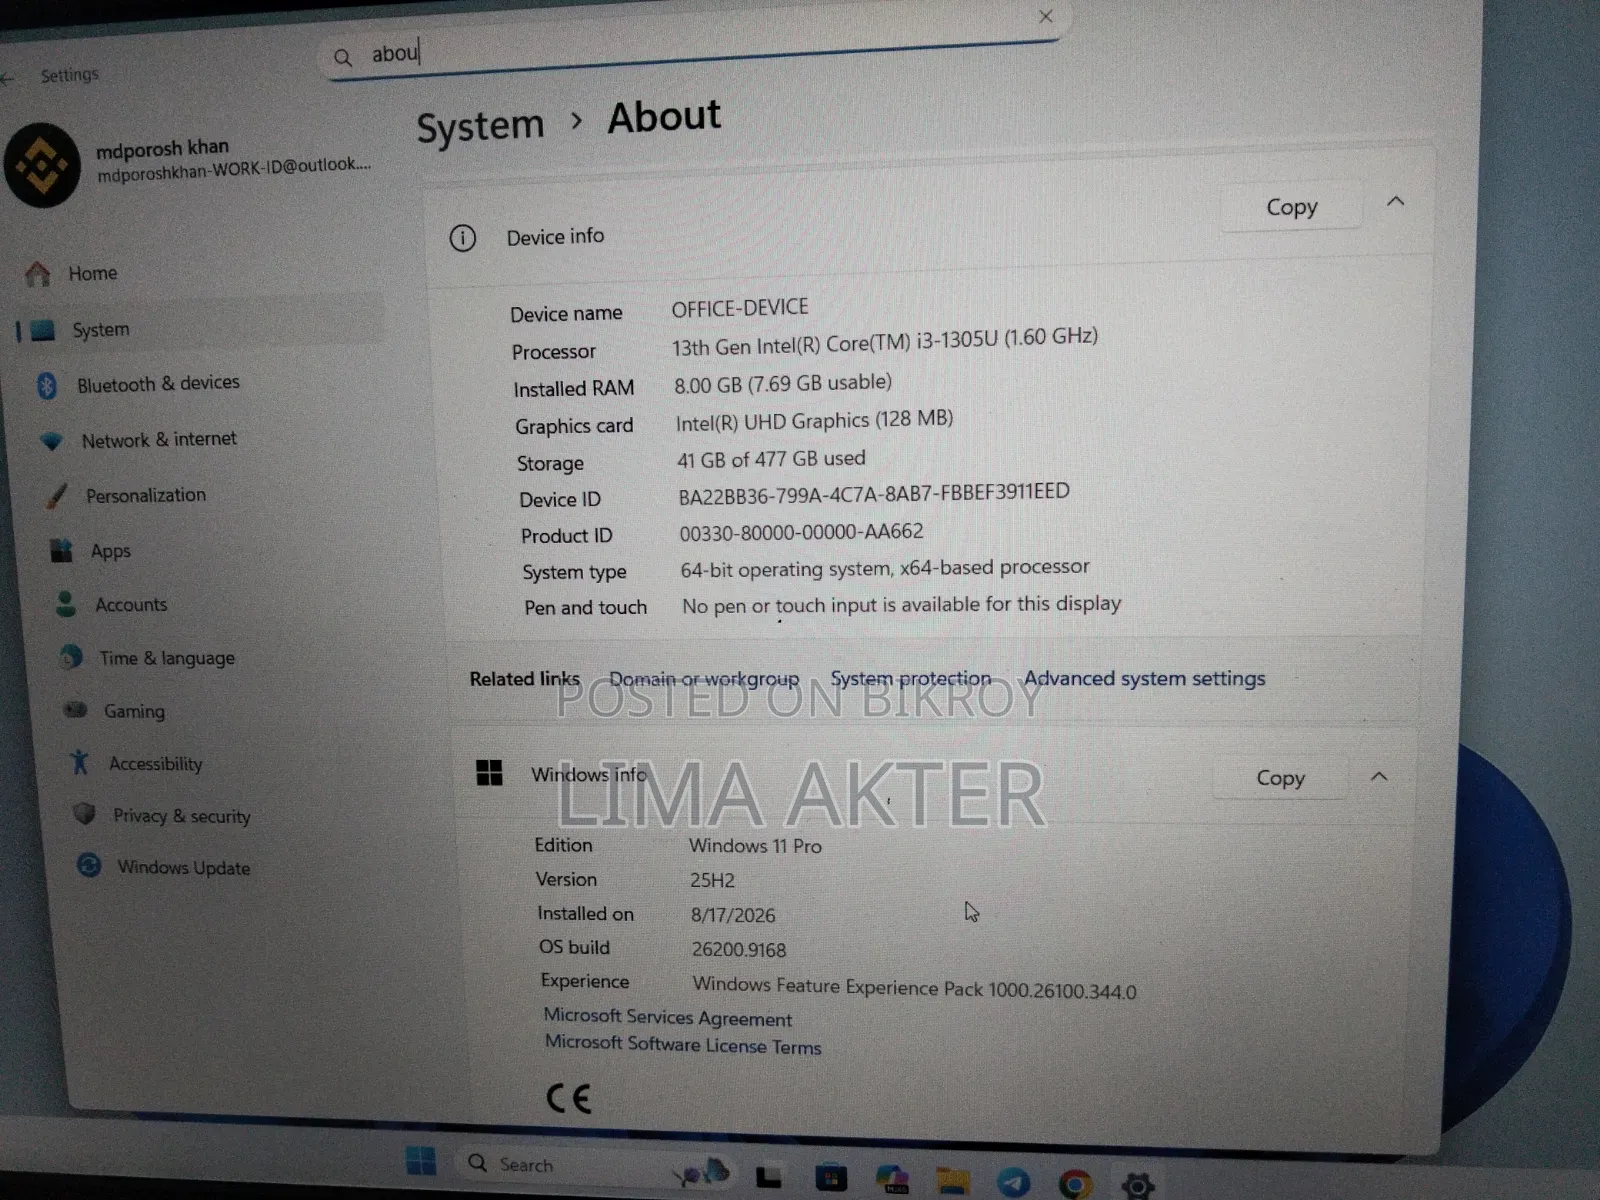
Task: Launch Microsoft Store from taskbar
Action: pyautogui.click(x=831, y=1180)
